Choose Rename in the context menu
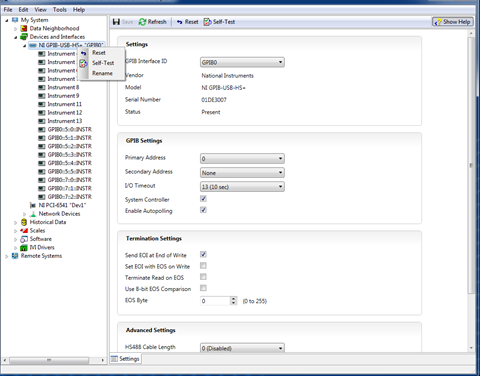Image resolution: width=480 pixels, height=376 pixels. tap(102, 73)
